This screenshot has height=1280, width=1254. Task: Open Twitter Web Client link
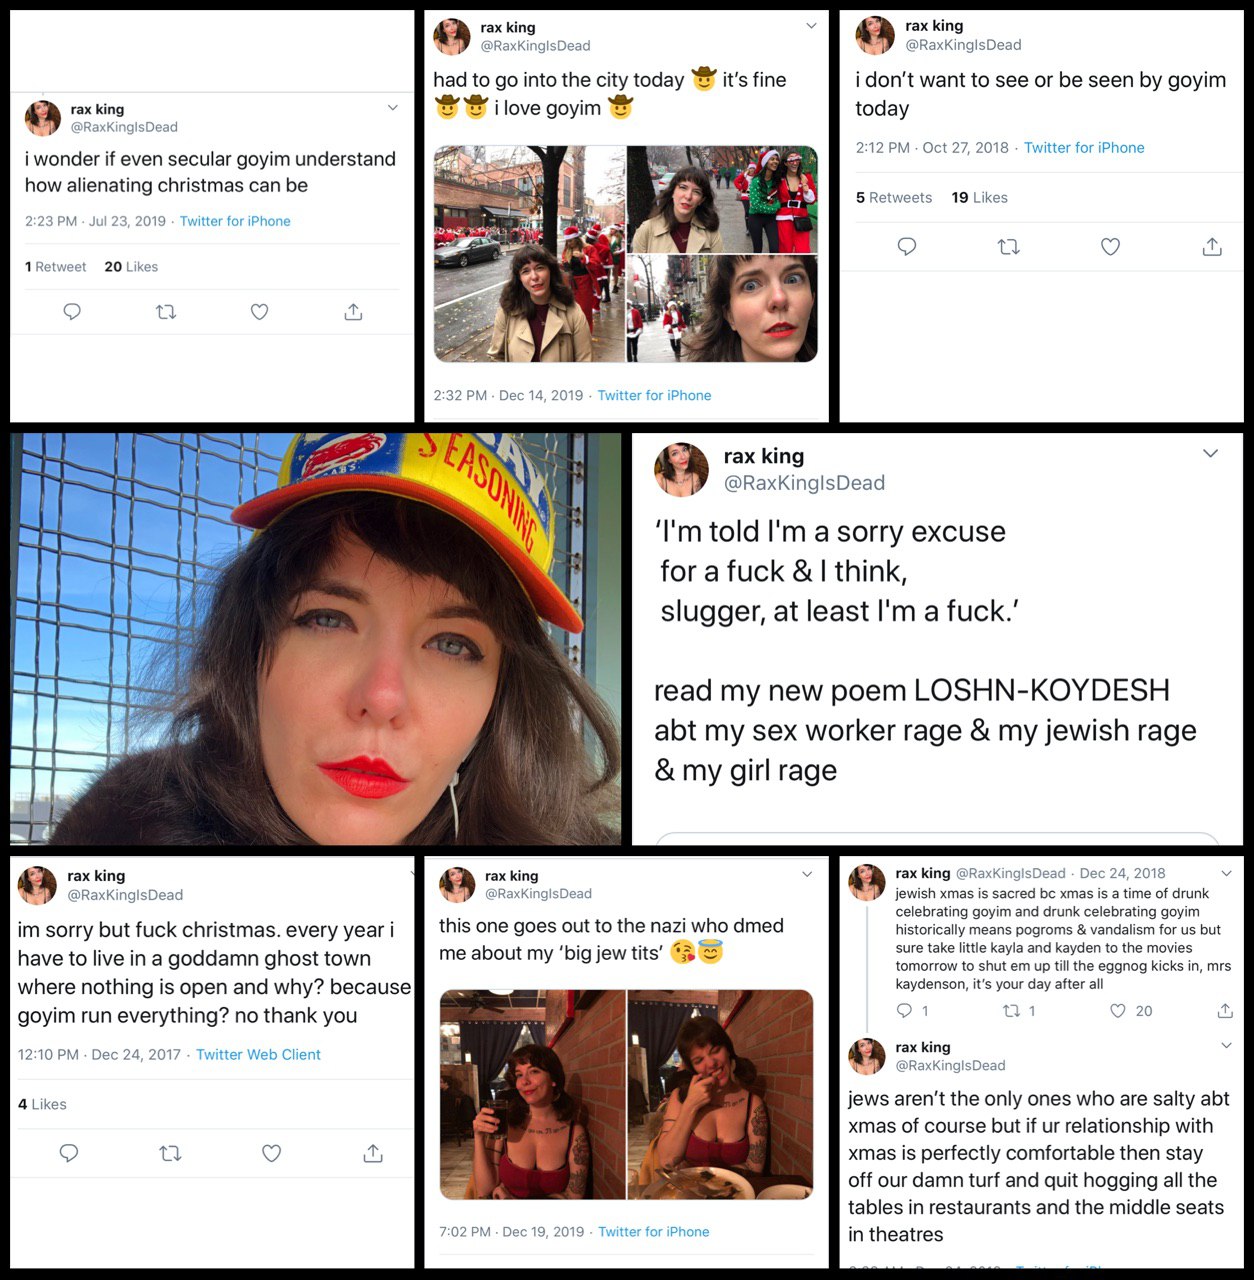[x=258, y=1054]
